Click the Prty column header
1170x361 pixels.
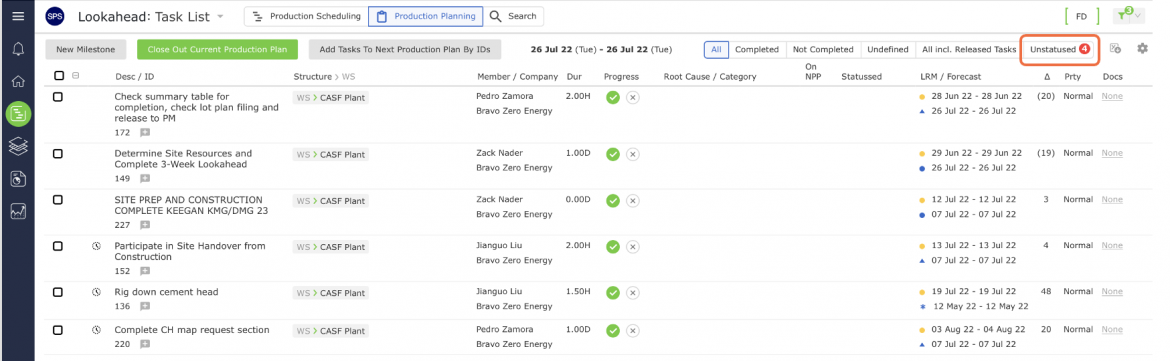pos(1072,76)
